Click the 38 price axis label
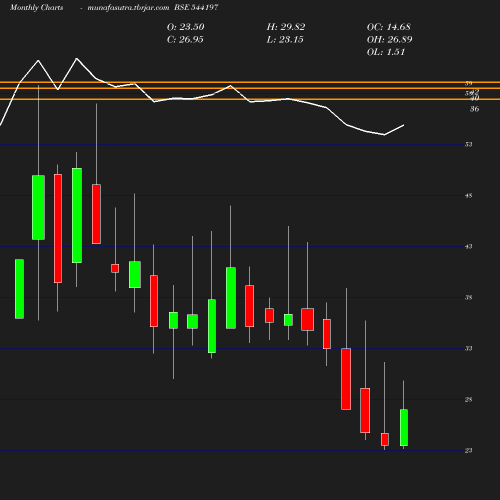The height and width of the screenshot is (500, 500). [469, 297]
